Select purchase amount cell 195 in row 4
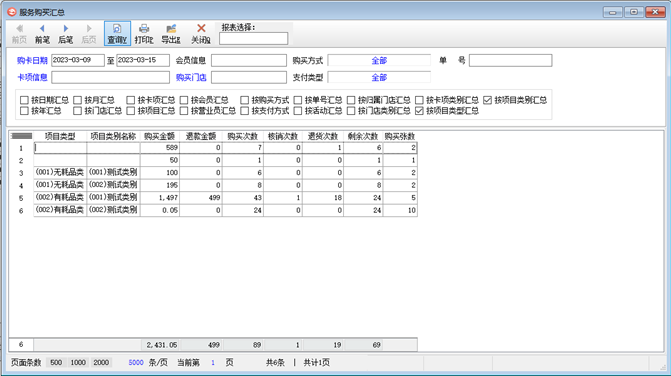The height and width of the screenshot is (376, 671). [x=160, y=185]
